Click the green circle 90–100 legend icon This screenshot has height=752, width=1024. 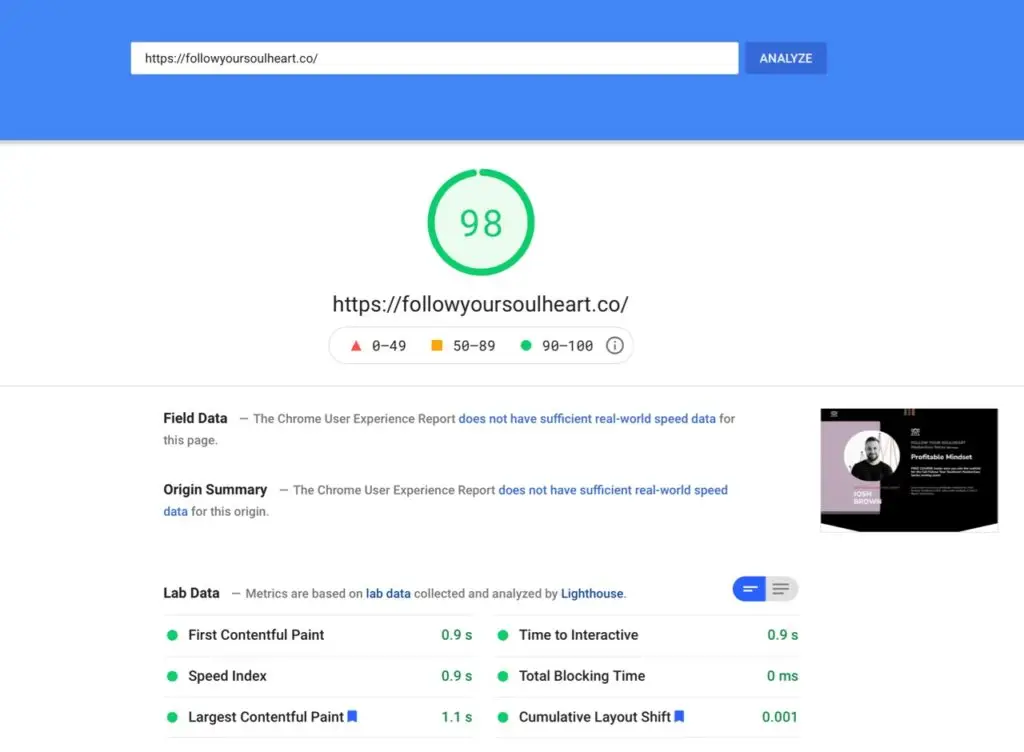pos(526,345)
